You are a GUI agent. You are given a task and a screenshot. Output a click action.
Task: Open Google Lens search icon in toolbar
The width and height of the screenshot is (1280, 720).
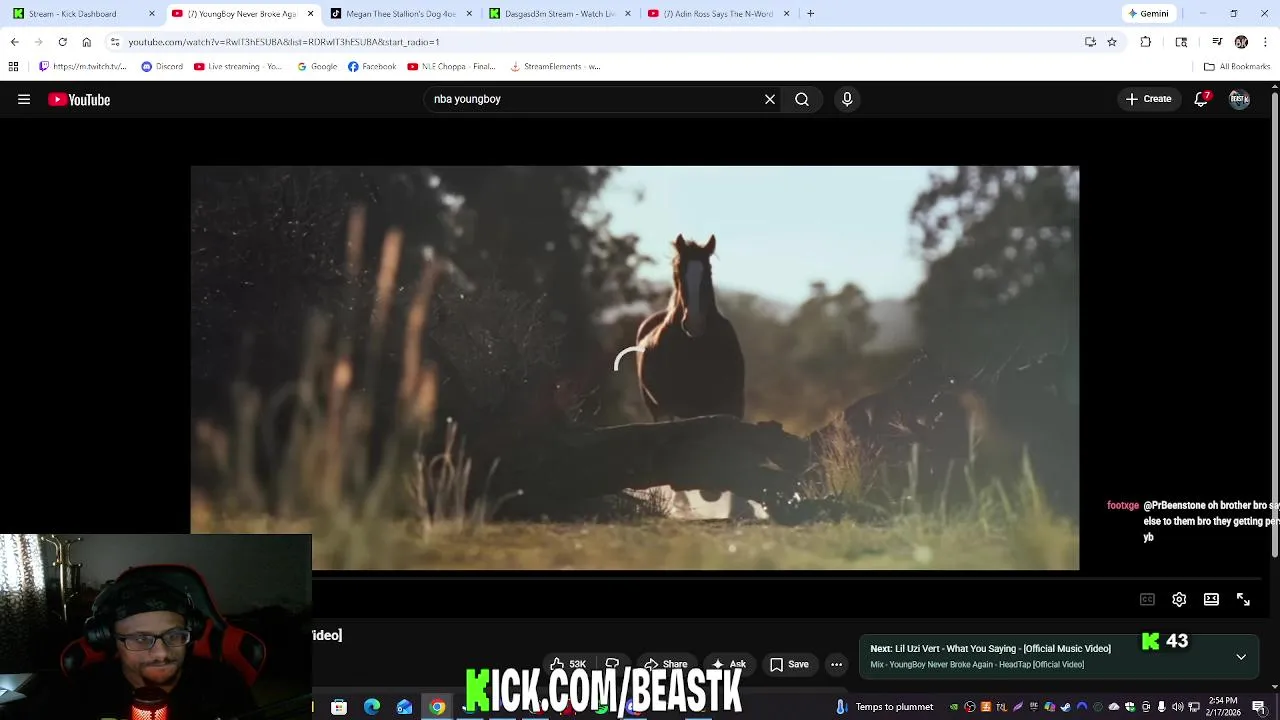tap(1181, 42)
